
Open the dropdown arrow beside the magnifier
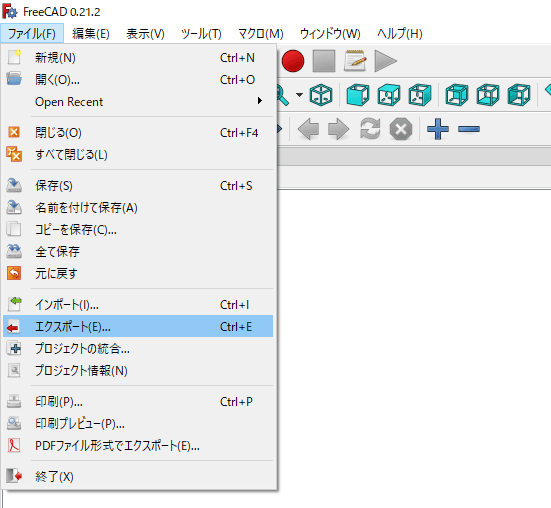pyautogui.click(x=299, y=95)
